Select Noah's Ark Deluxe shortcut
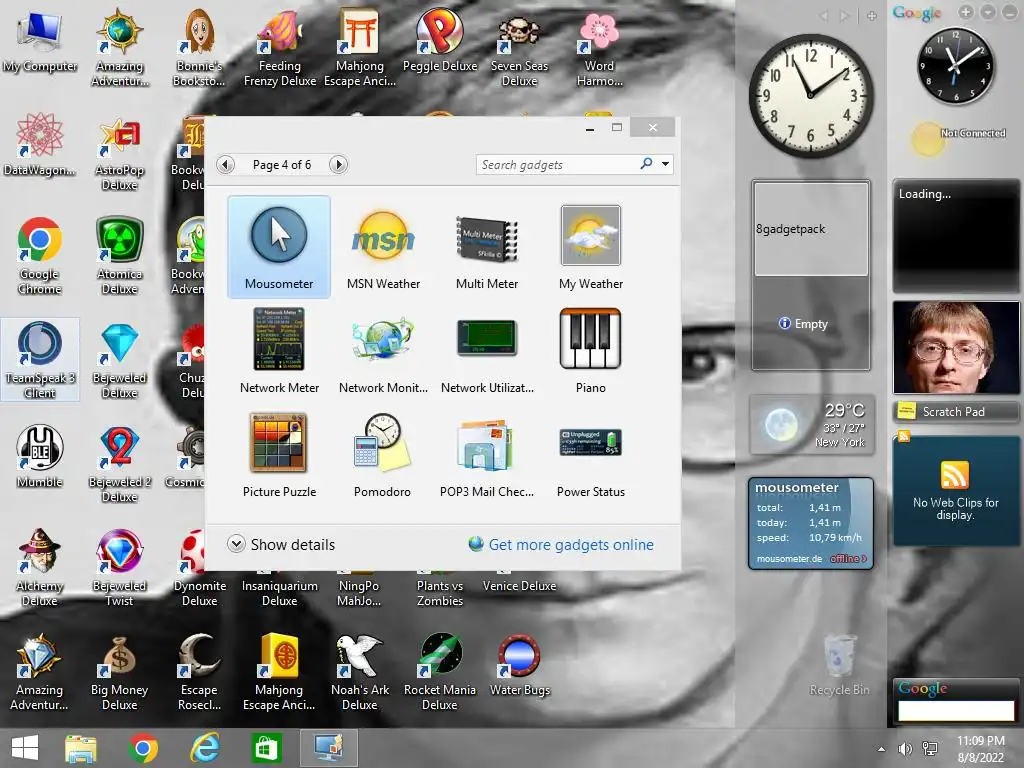1024x768 pixels. 360,673
